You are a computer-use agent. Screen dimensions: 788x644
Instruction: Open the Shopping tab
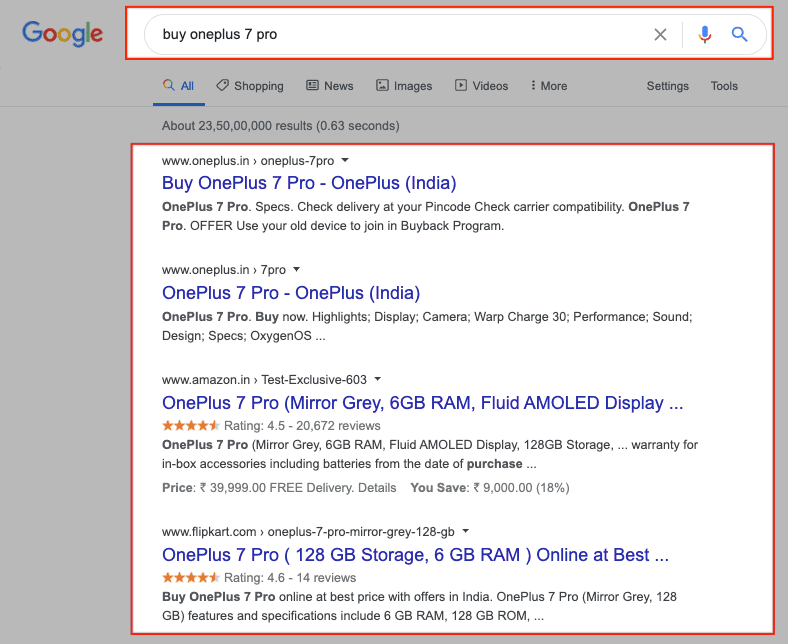pos(250,86)
